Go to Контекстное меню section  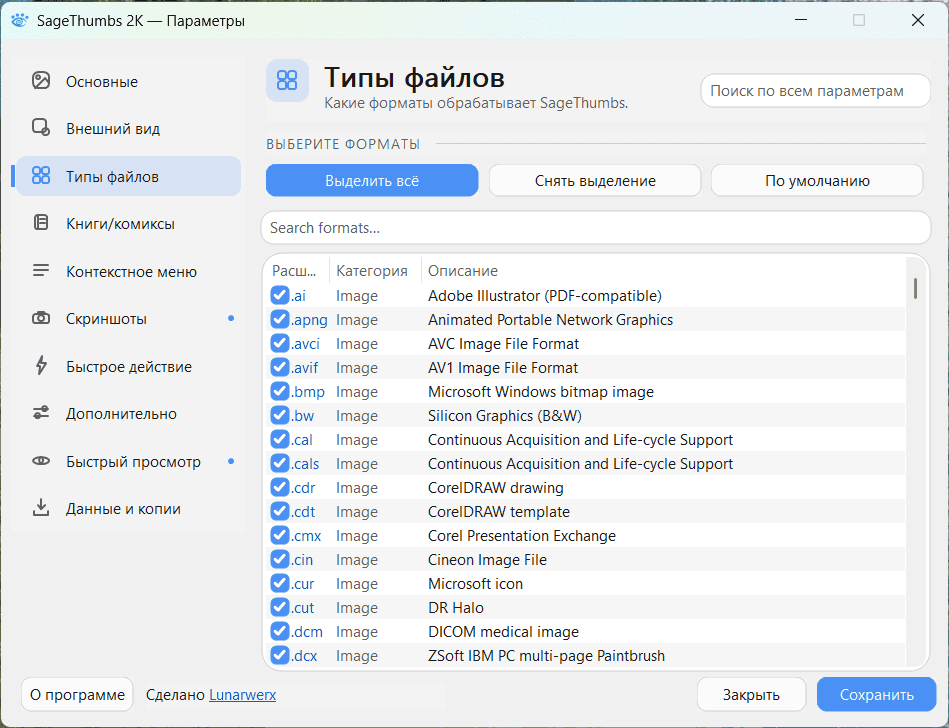tap(128, 271)
